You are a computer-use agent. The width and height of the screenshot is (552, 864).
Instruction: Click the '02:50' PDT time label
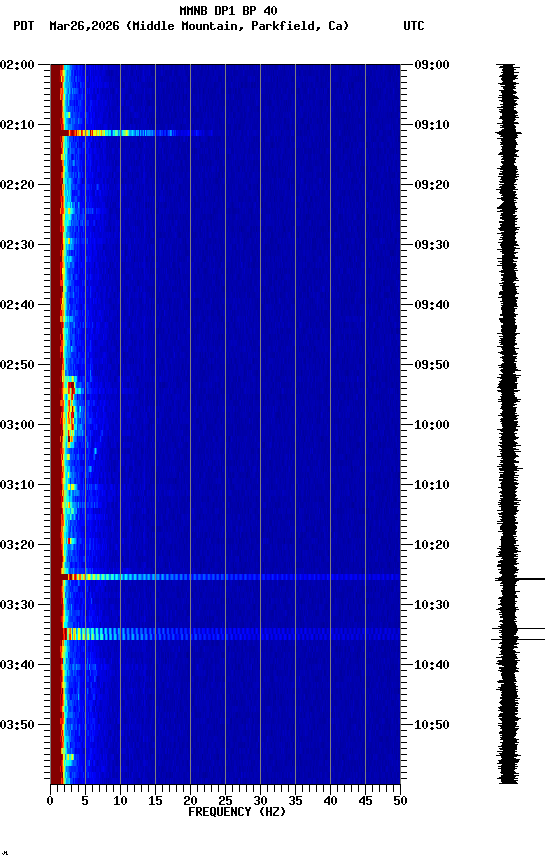(x=17, y=365)
